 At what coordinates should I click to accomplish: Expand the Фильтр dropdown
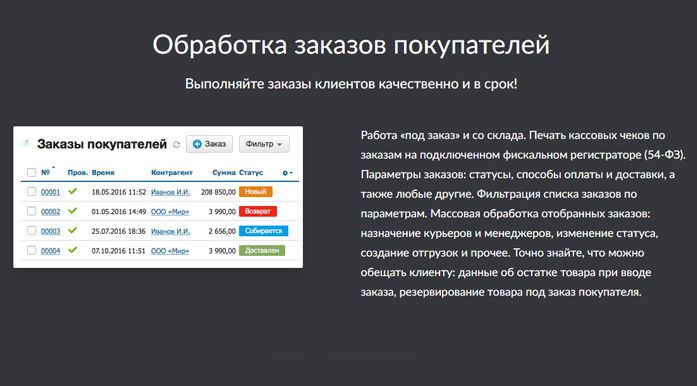(264, 144)
